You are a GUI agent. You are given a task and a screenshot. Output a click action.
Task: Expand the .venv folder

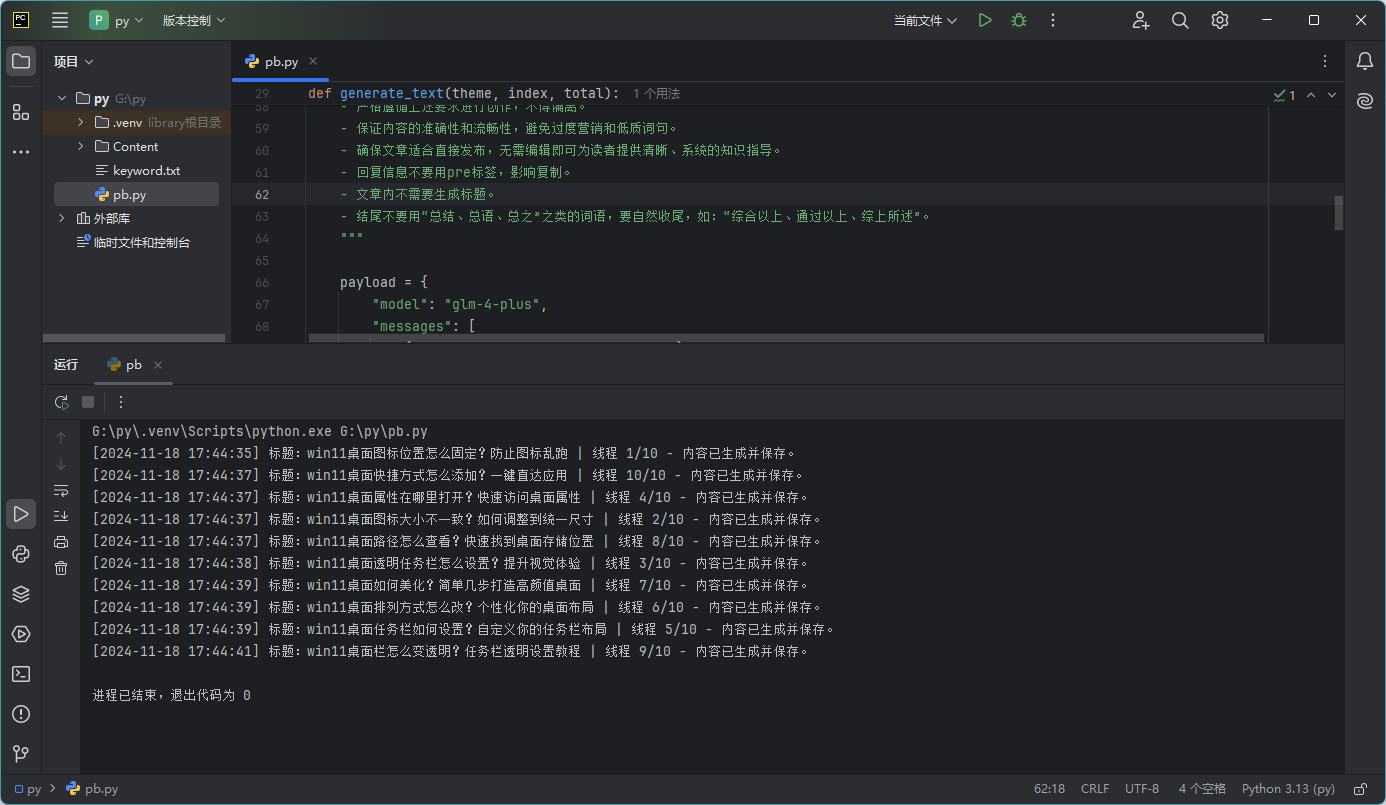point(81,123)
